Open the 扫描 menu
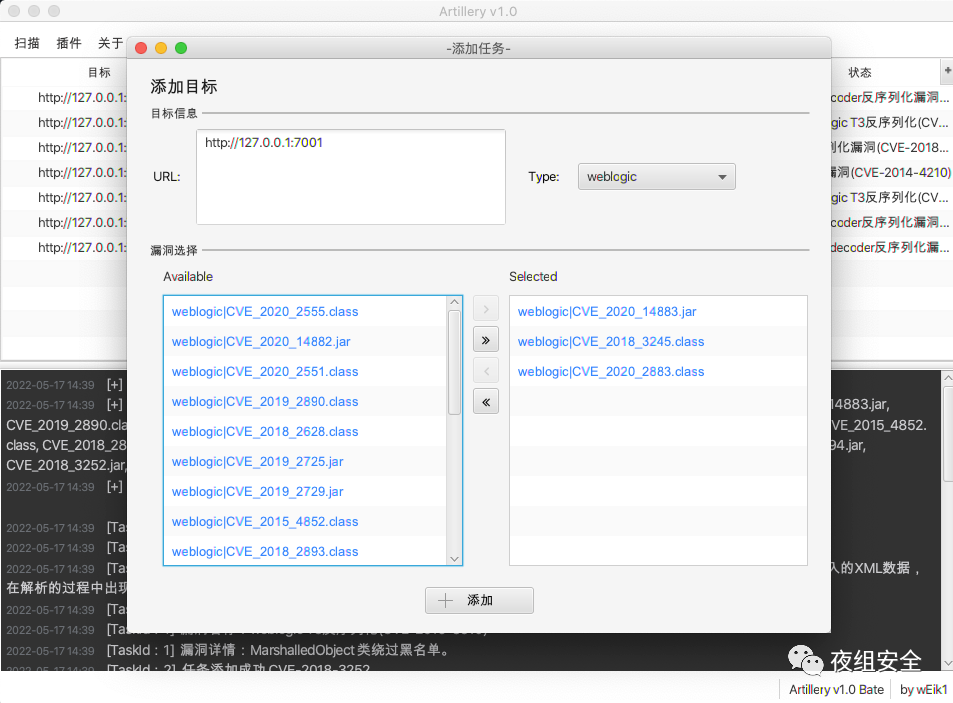This screenshot has height=703, width=953. (27, 43)
